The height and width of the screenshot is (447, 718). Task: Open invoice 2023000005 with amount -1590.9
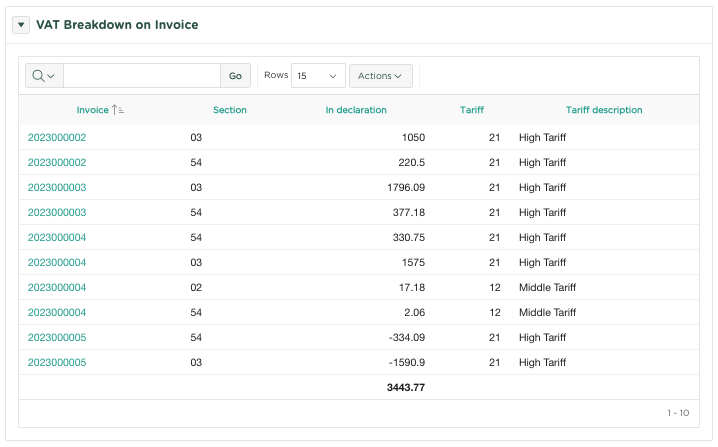coord(57,362)
